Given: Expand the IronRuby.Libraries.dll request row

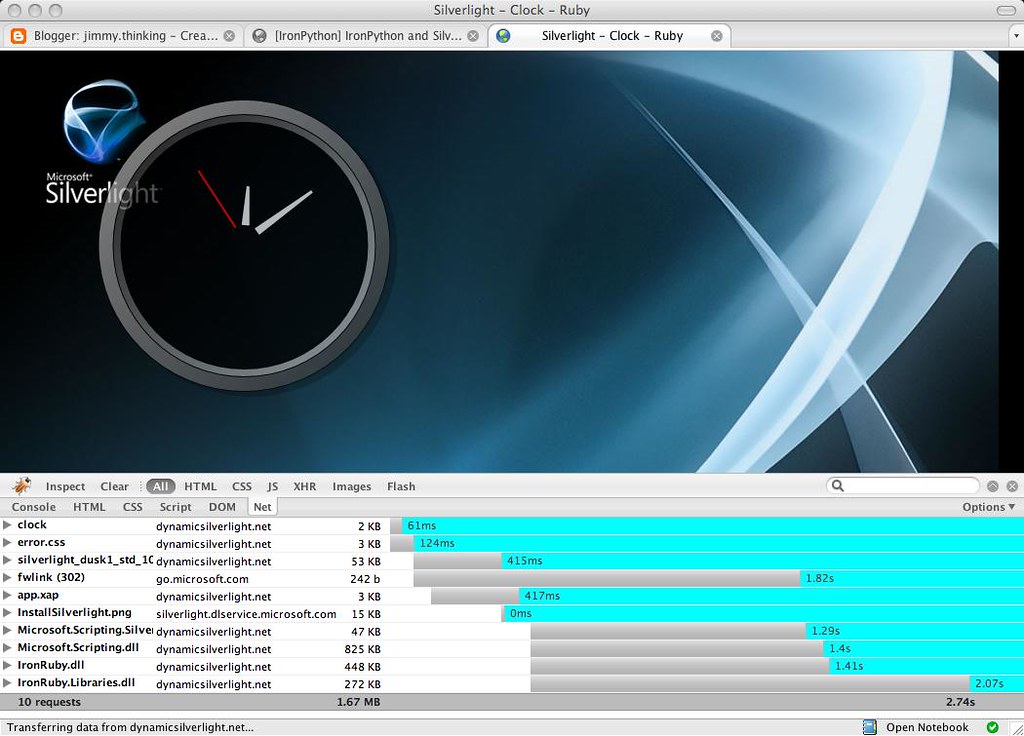Looking at the screenshot, I should (x=7, y=684).
